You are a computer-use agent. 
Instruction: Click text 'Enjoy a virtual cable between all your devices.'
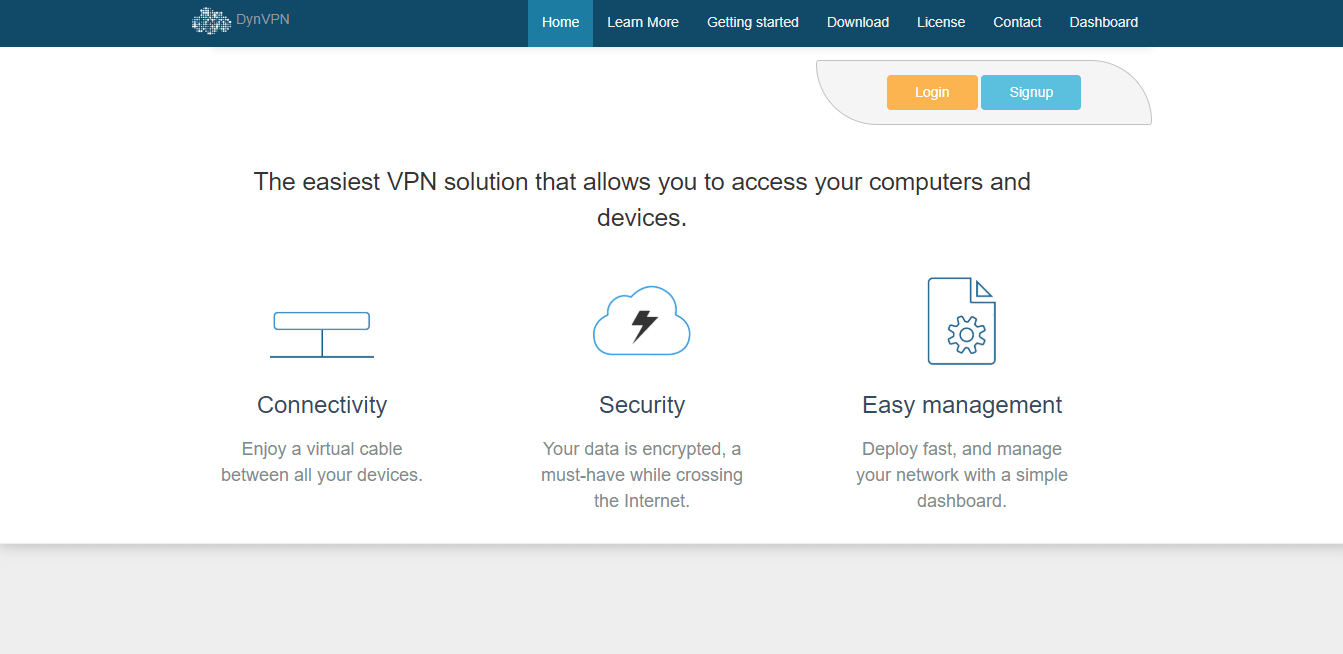(x=322, y=462)
